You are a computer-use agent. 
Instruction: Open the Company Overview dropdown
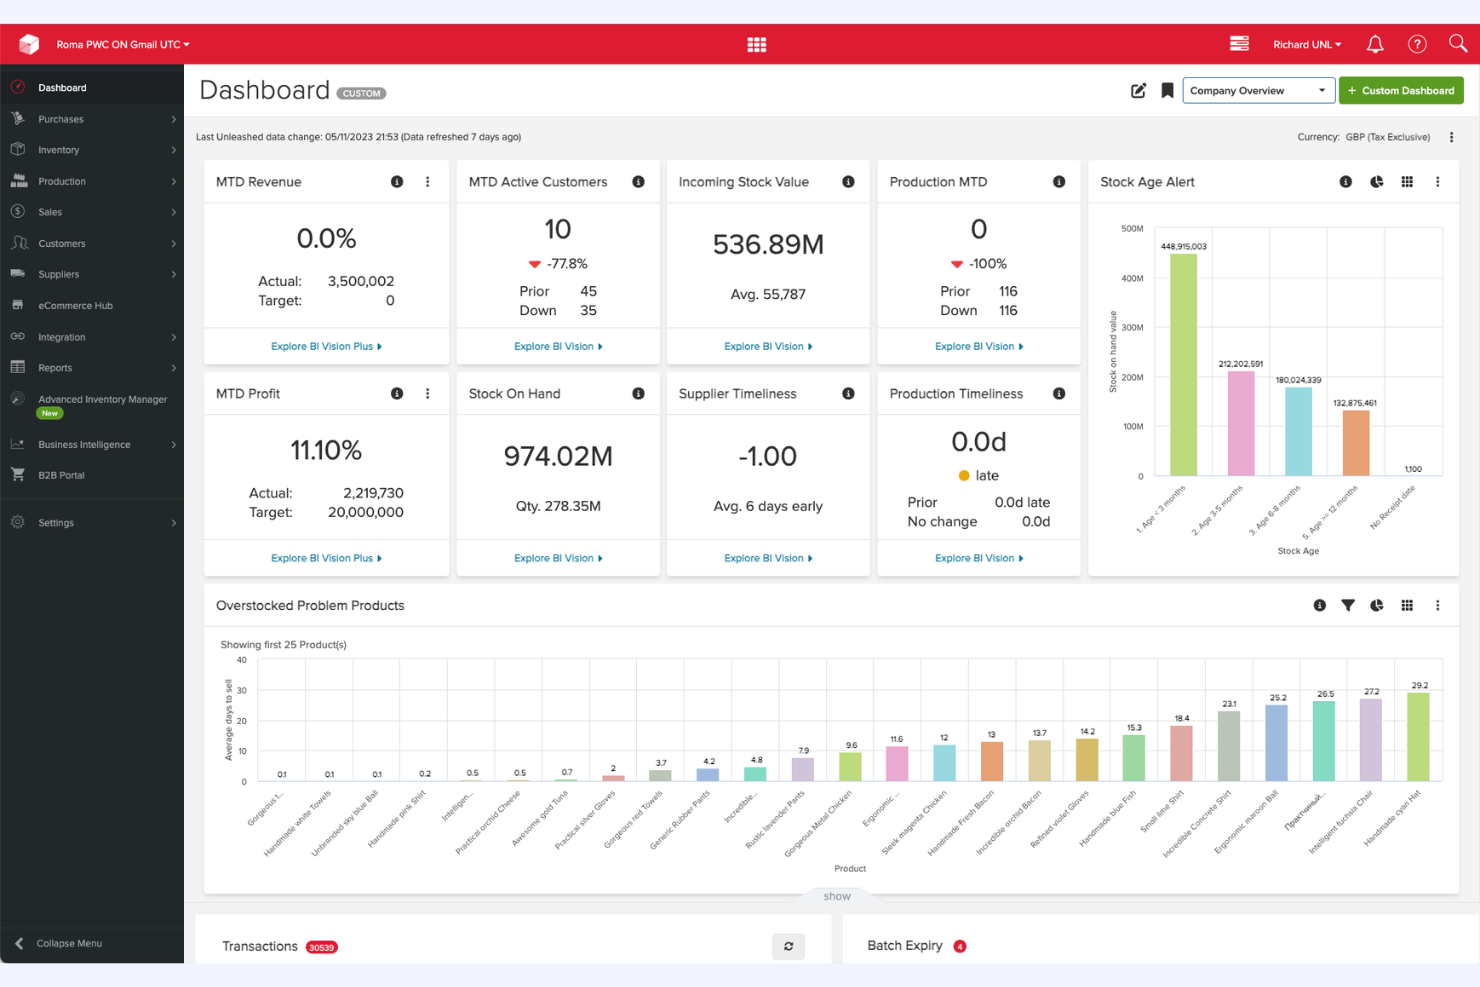(1258, 91)
